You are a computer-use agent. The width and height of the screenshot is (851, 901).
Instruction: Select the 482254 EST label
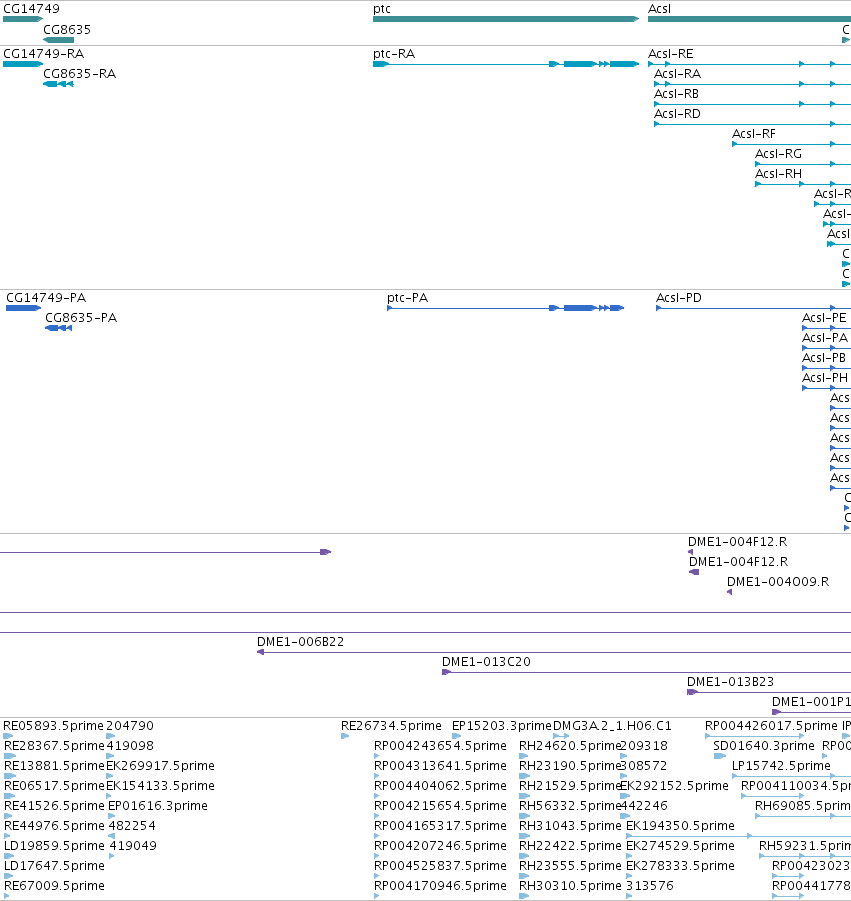[132, 826]
